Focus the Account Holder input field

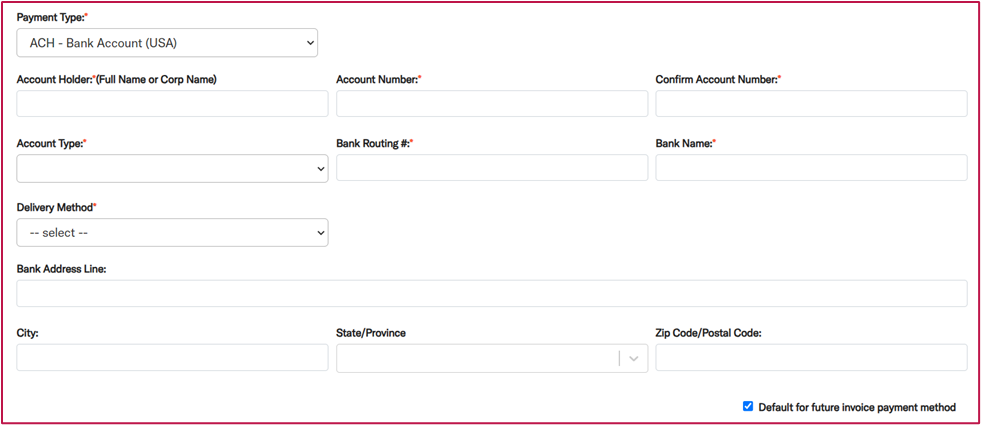coord(172,103)
